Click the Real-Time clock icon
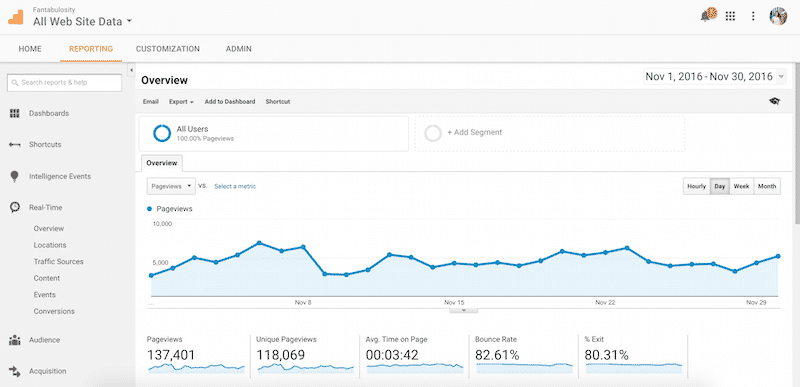This screenshot has width=800, height=387. click(x=15, y=207)
